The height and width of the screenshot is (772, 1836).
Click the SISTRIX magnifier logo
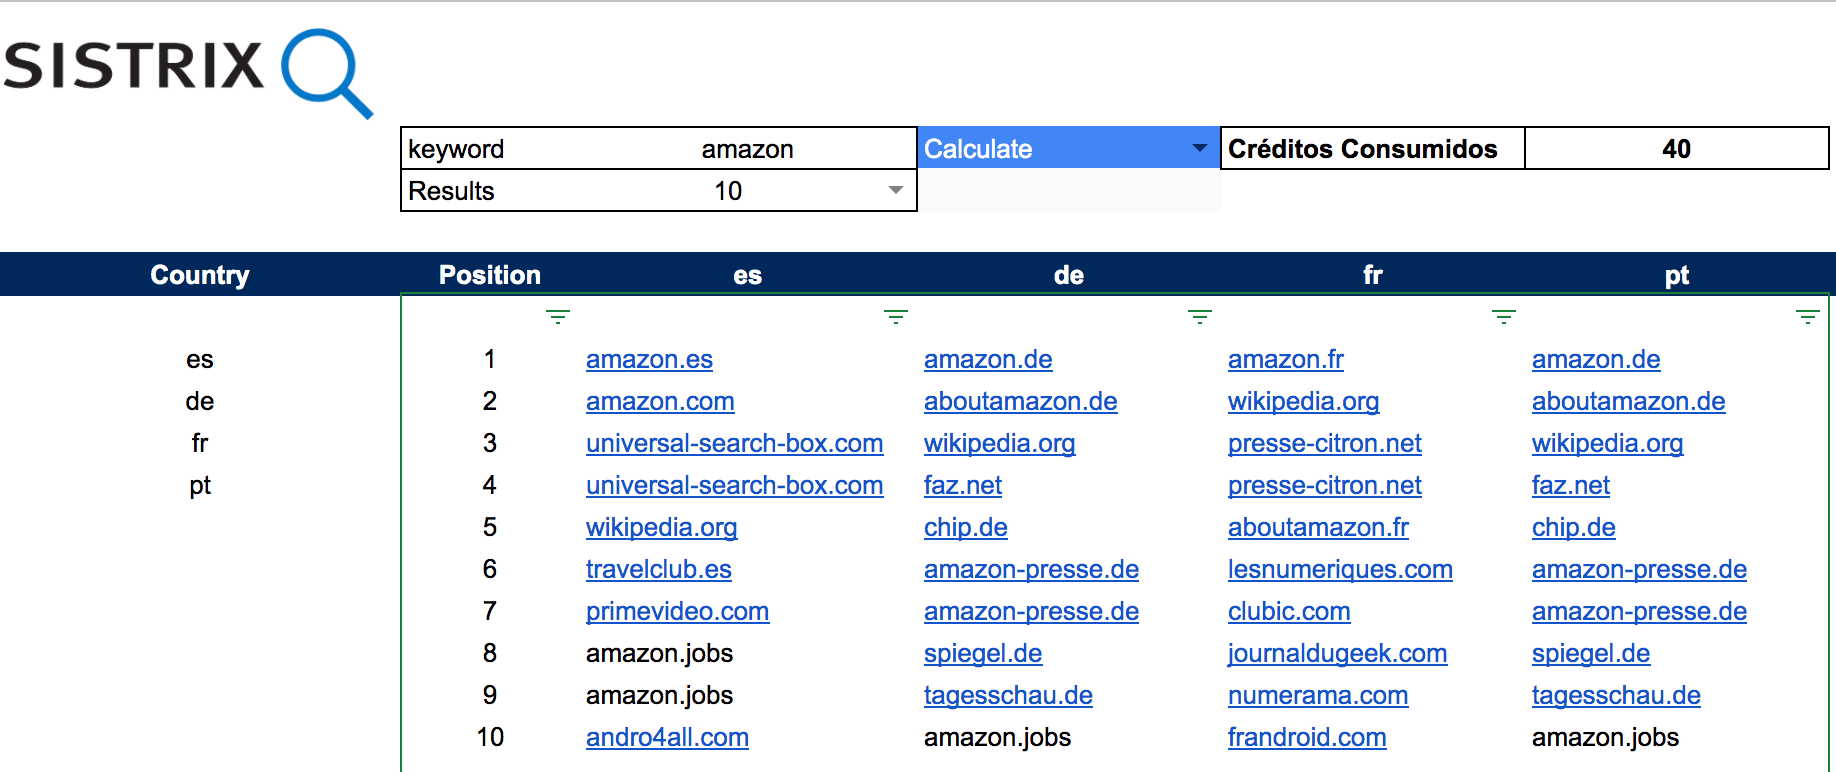[326, 72]
